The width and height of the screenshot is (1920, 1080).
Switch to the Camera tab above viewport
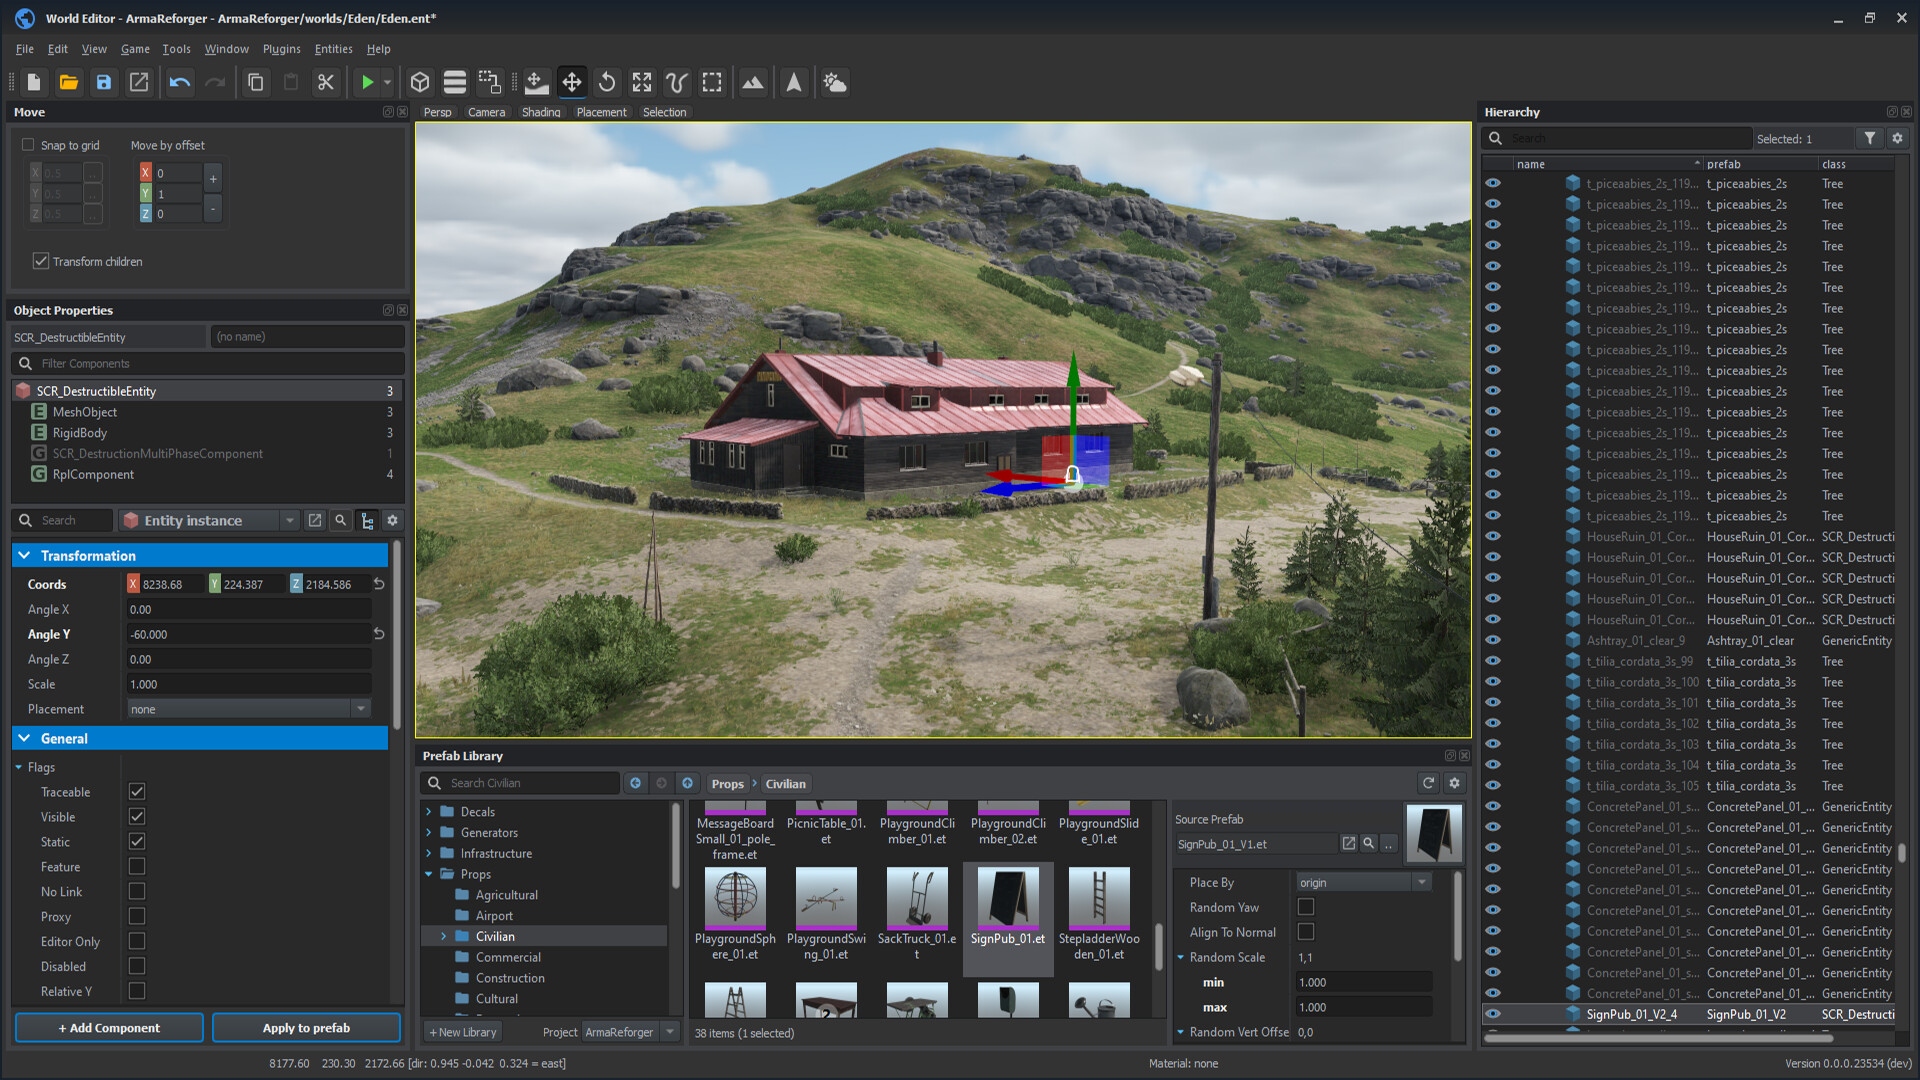[487, 112]
